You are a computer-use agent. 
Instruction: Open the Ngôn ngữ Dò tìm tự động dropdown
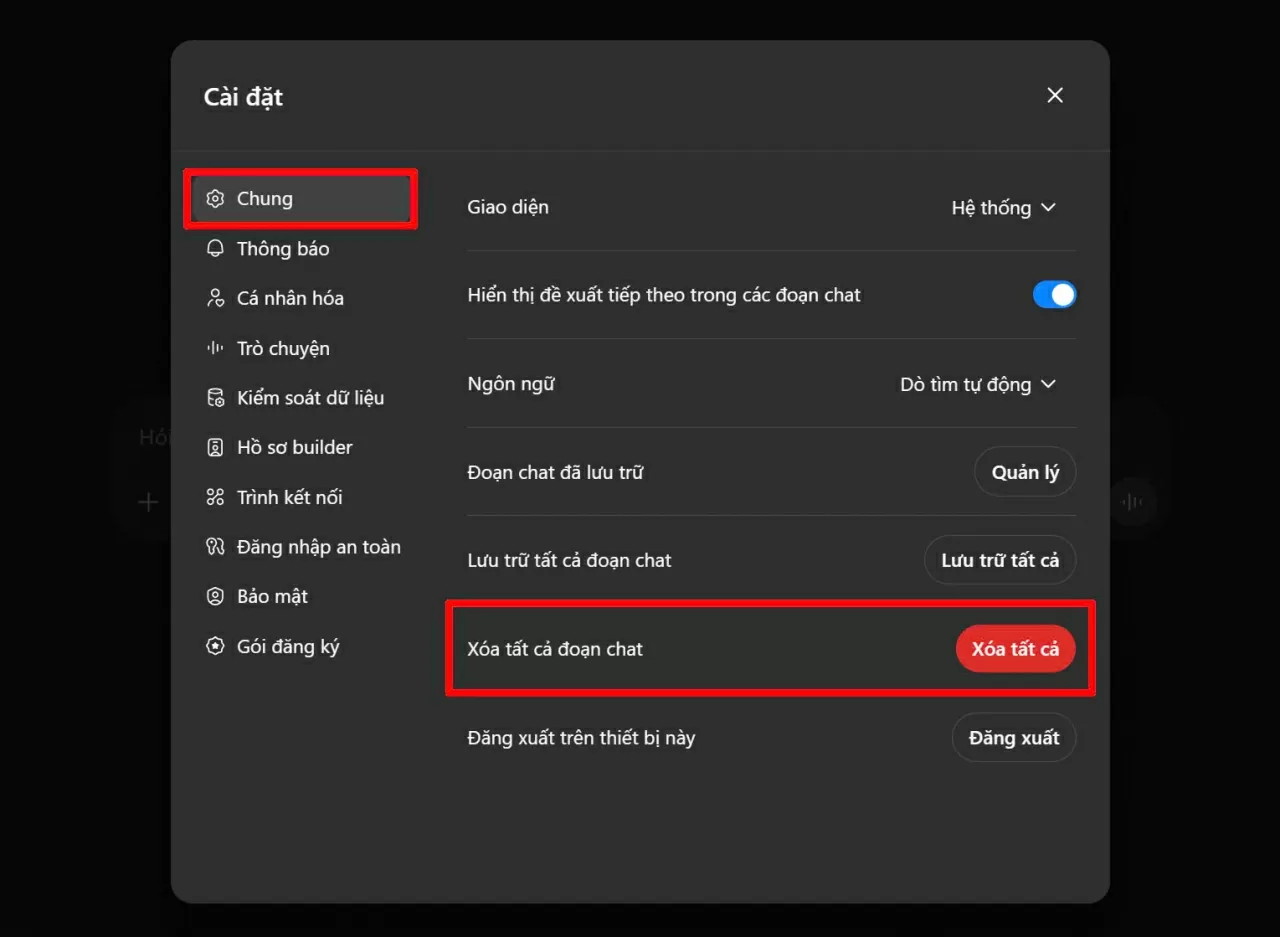(978, 384)
